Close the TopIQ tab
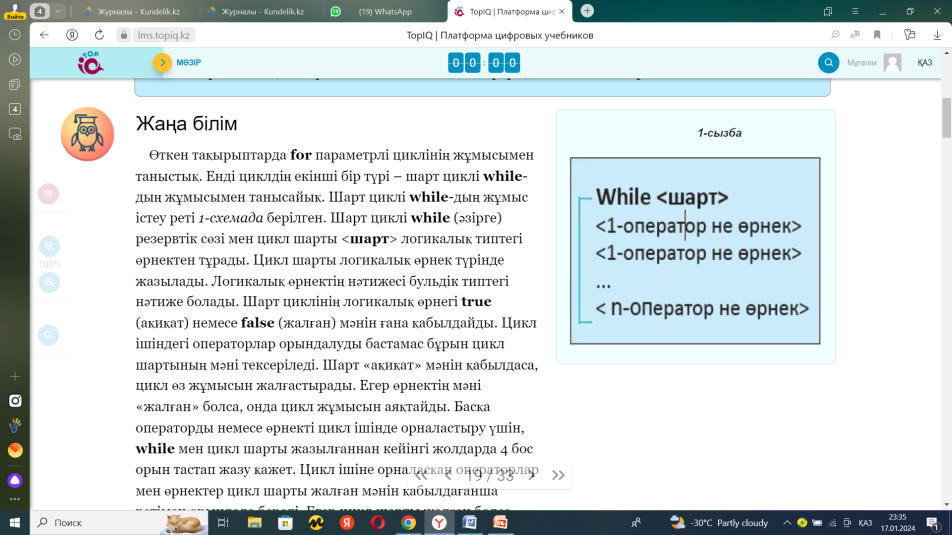Image resolution: width=952 pixels, height=535 pixels. tap(562, 11)
